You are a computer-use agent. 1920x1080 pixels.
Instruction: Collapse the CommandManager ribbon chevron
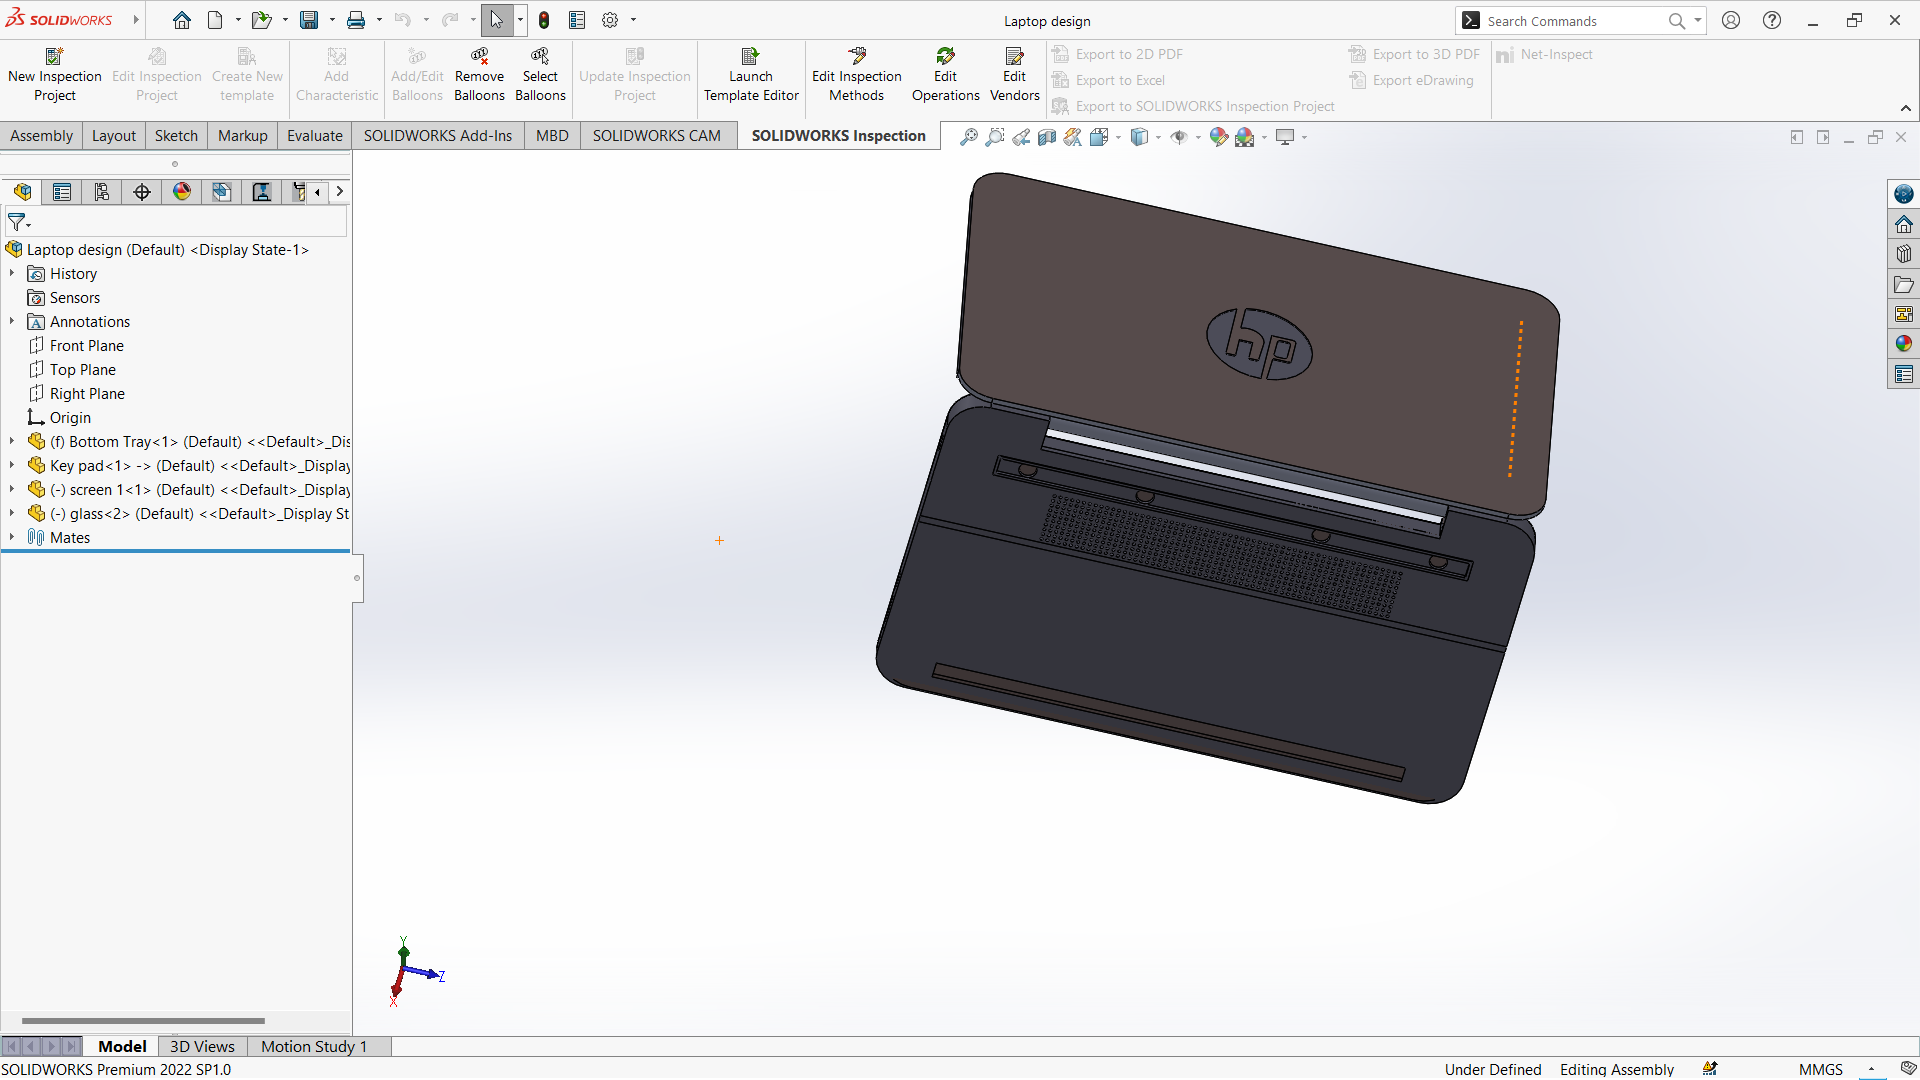[1906, 108]
